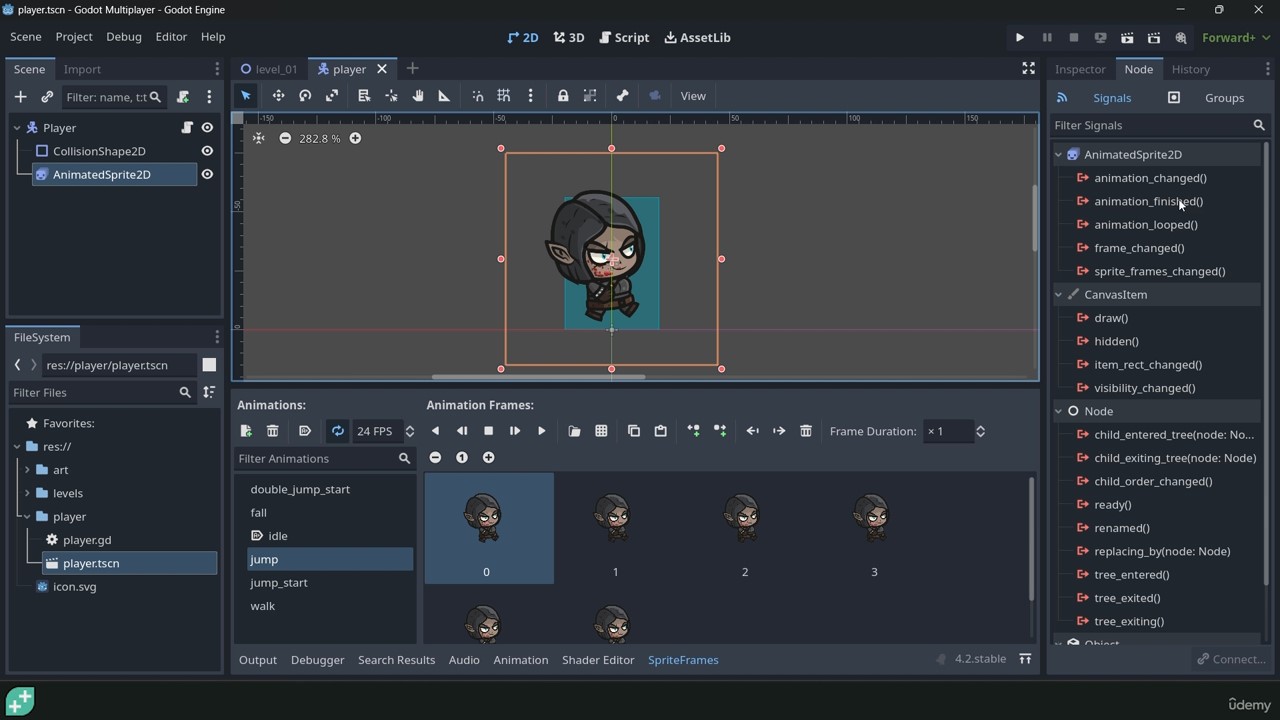This screenshot has width=1280, height=720.
Task: Move selected frame right
Action: click(779, 431)
